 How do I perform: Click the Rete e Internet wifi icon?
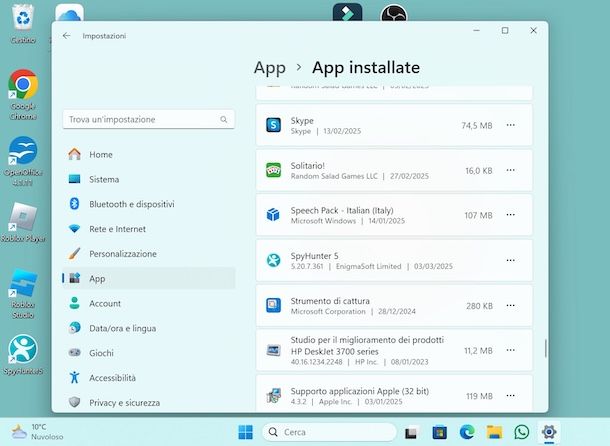click(74, 229)
